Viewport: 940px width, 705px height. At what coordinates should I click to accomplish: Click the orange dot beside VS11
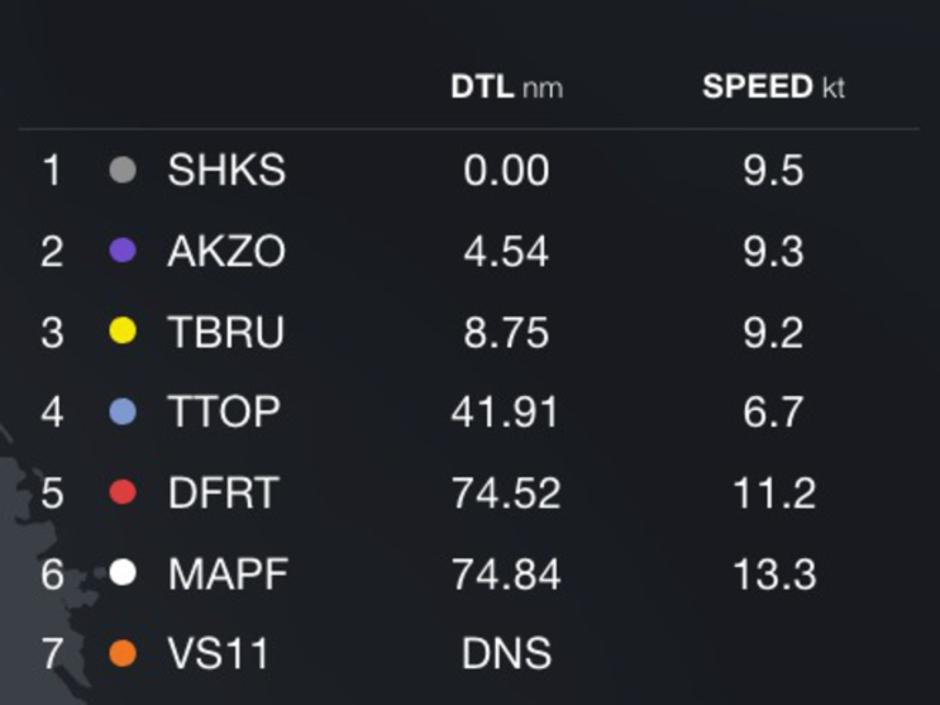pyautogui.click(x=122, y=654)
